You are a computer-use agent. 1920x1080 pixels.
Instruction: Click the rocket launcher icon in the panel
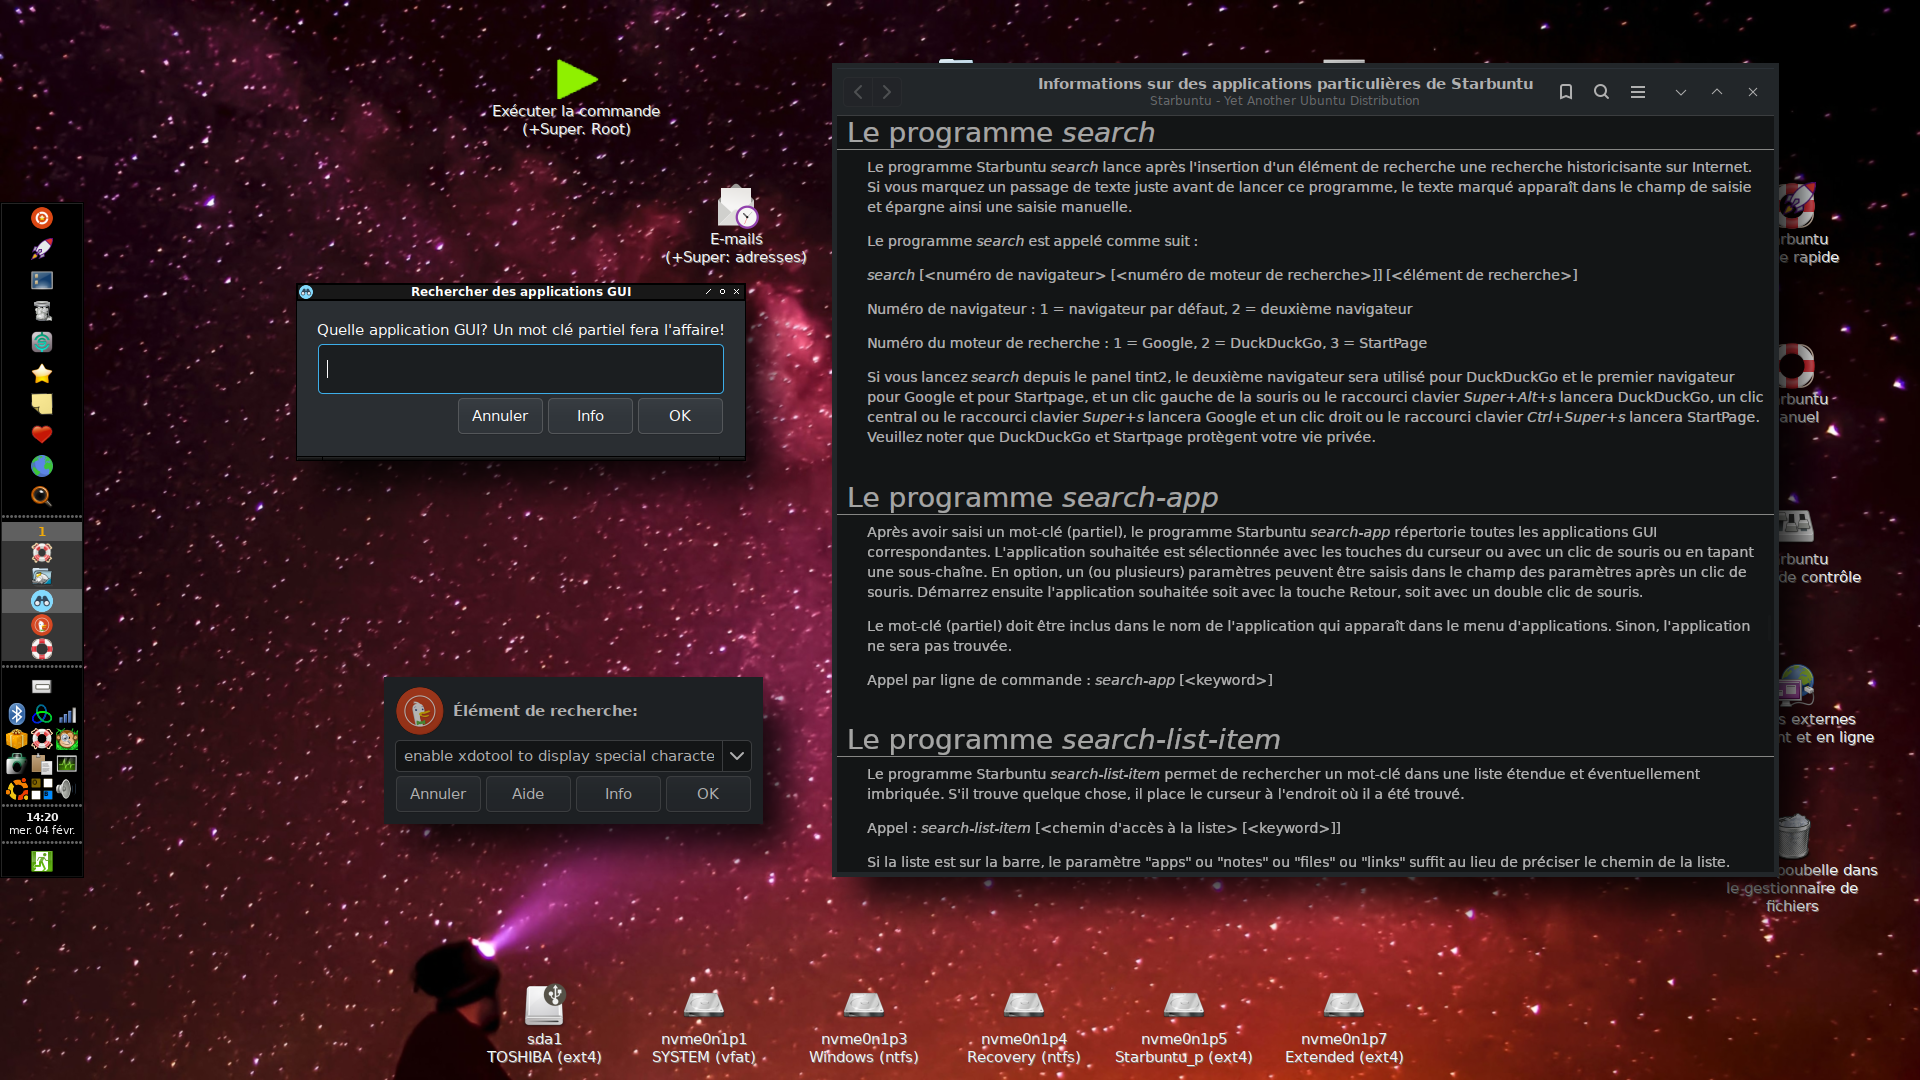[x=42, y=249]
